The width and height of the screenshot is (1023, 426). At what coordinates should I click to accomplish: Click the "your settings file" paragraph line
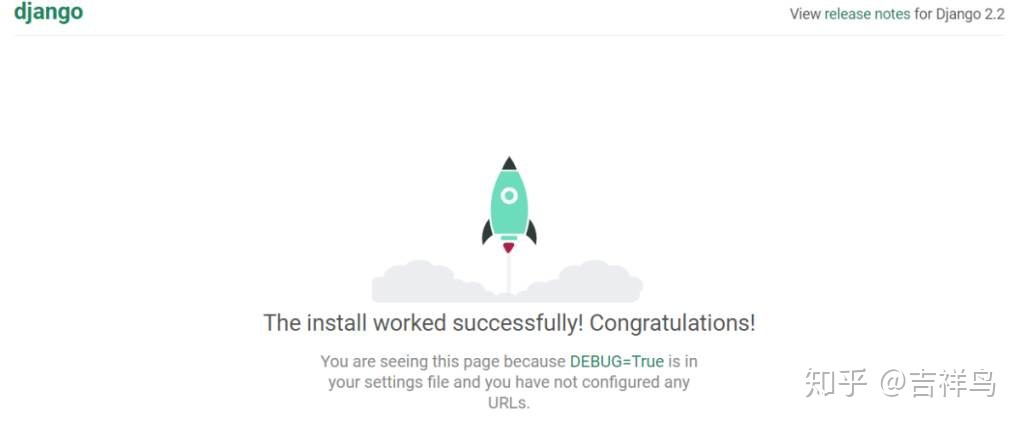pyautogui.click(x=509, y=382)
